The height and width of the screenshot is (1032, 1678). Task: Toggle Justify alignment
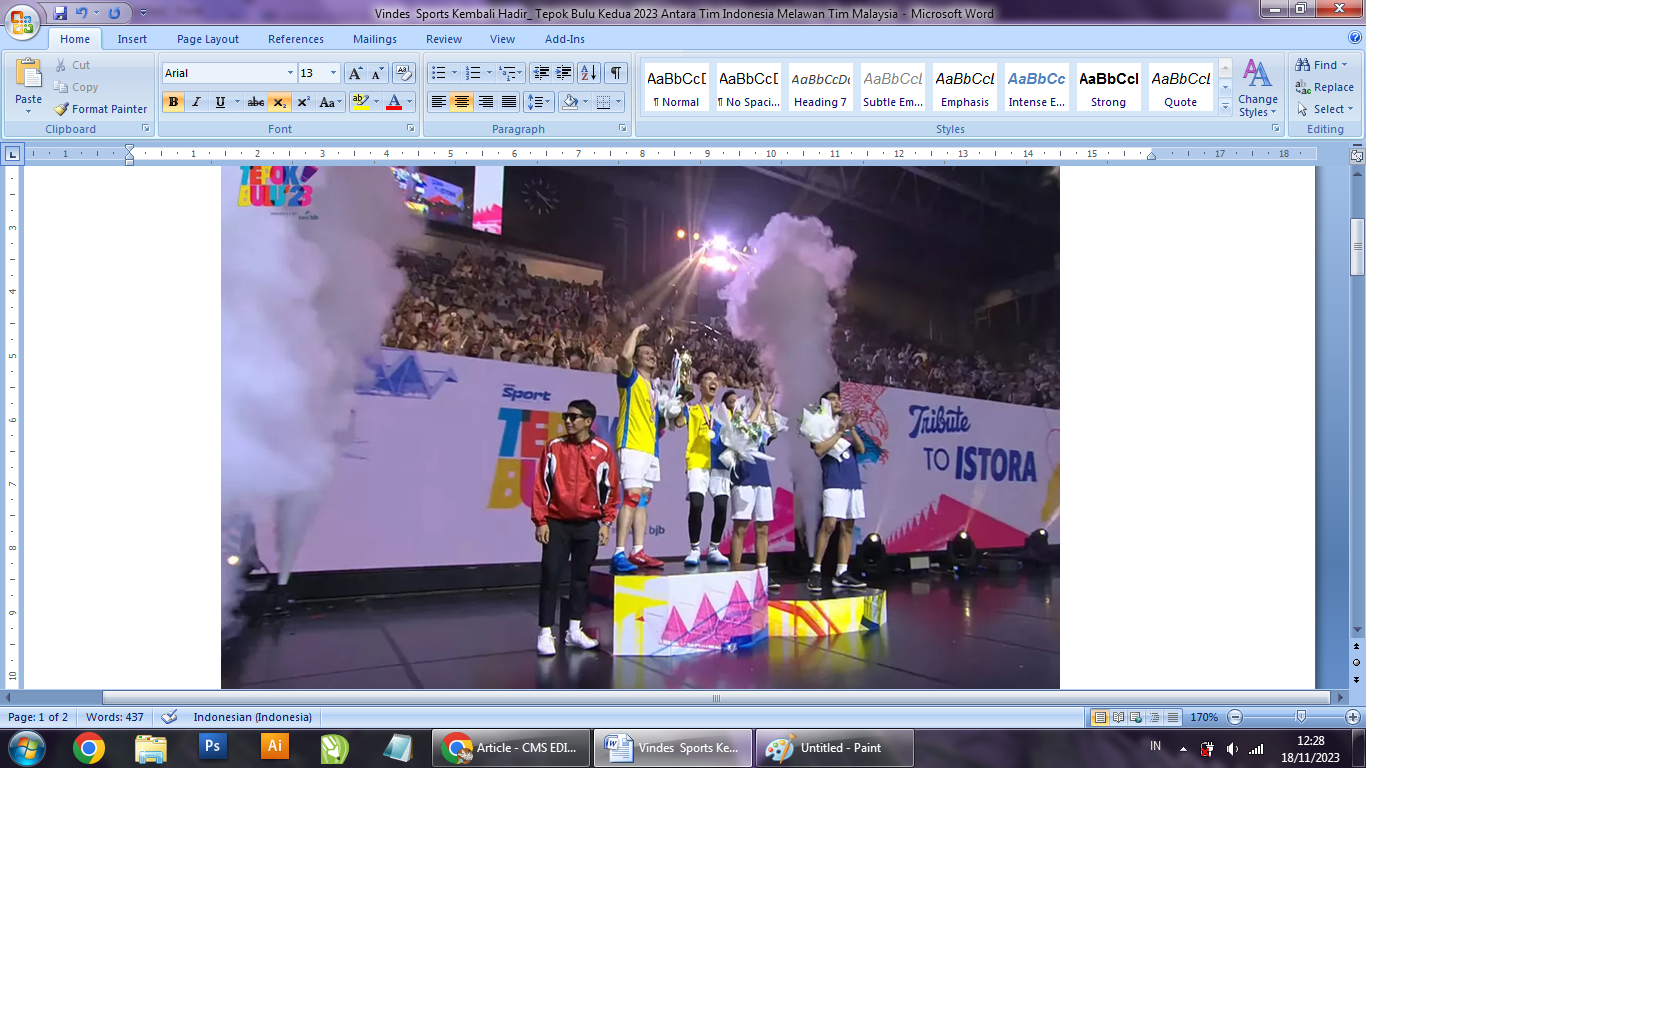point(509,102)
